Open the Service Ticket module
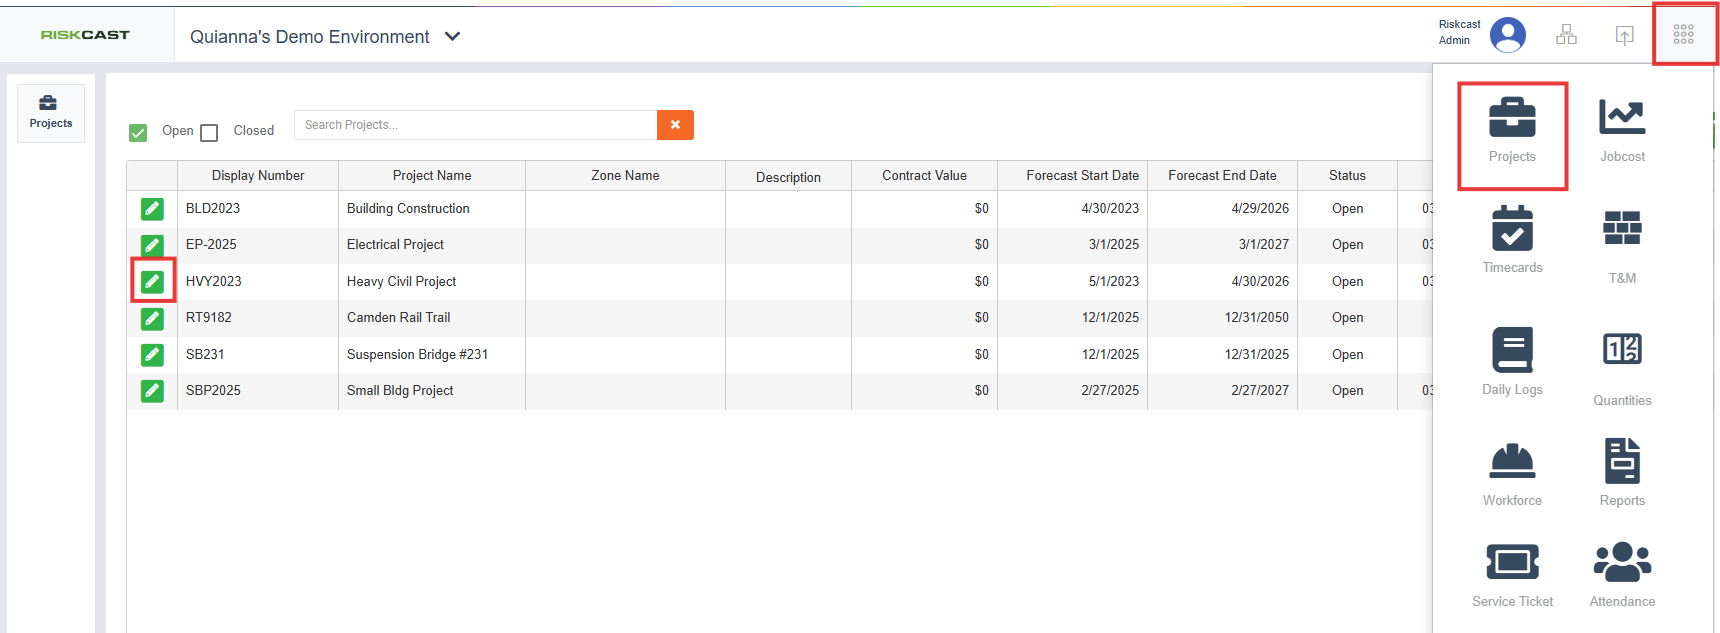The height and width of the screenshot is (633, 1720). click(1512, 575)
